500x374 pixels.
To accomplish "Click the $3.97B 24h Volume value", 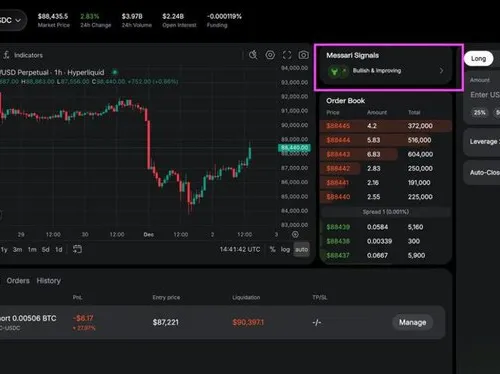I will [x=132, y=16].
